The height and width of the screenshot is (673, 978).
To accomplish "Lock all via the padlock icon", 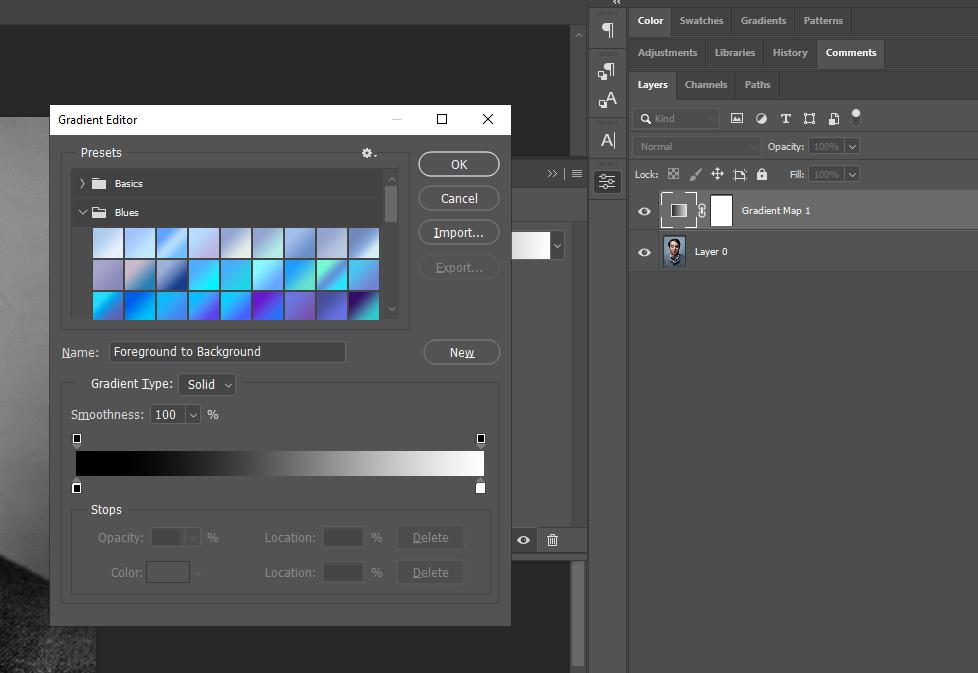I will click(761, 173).
